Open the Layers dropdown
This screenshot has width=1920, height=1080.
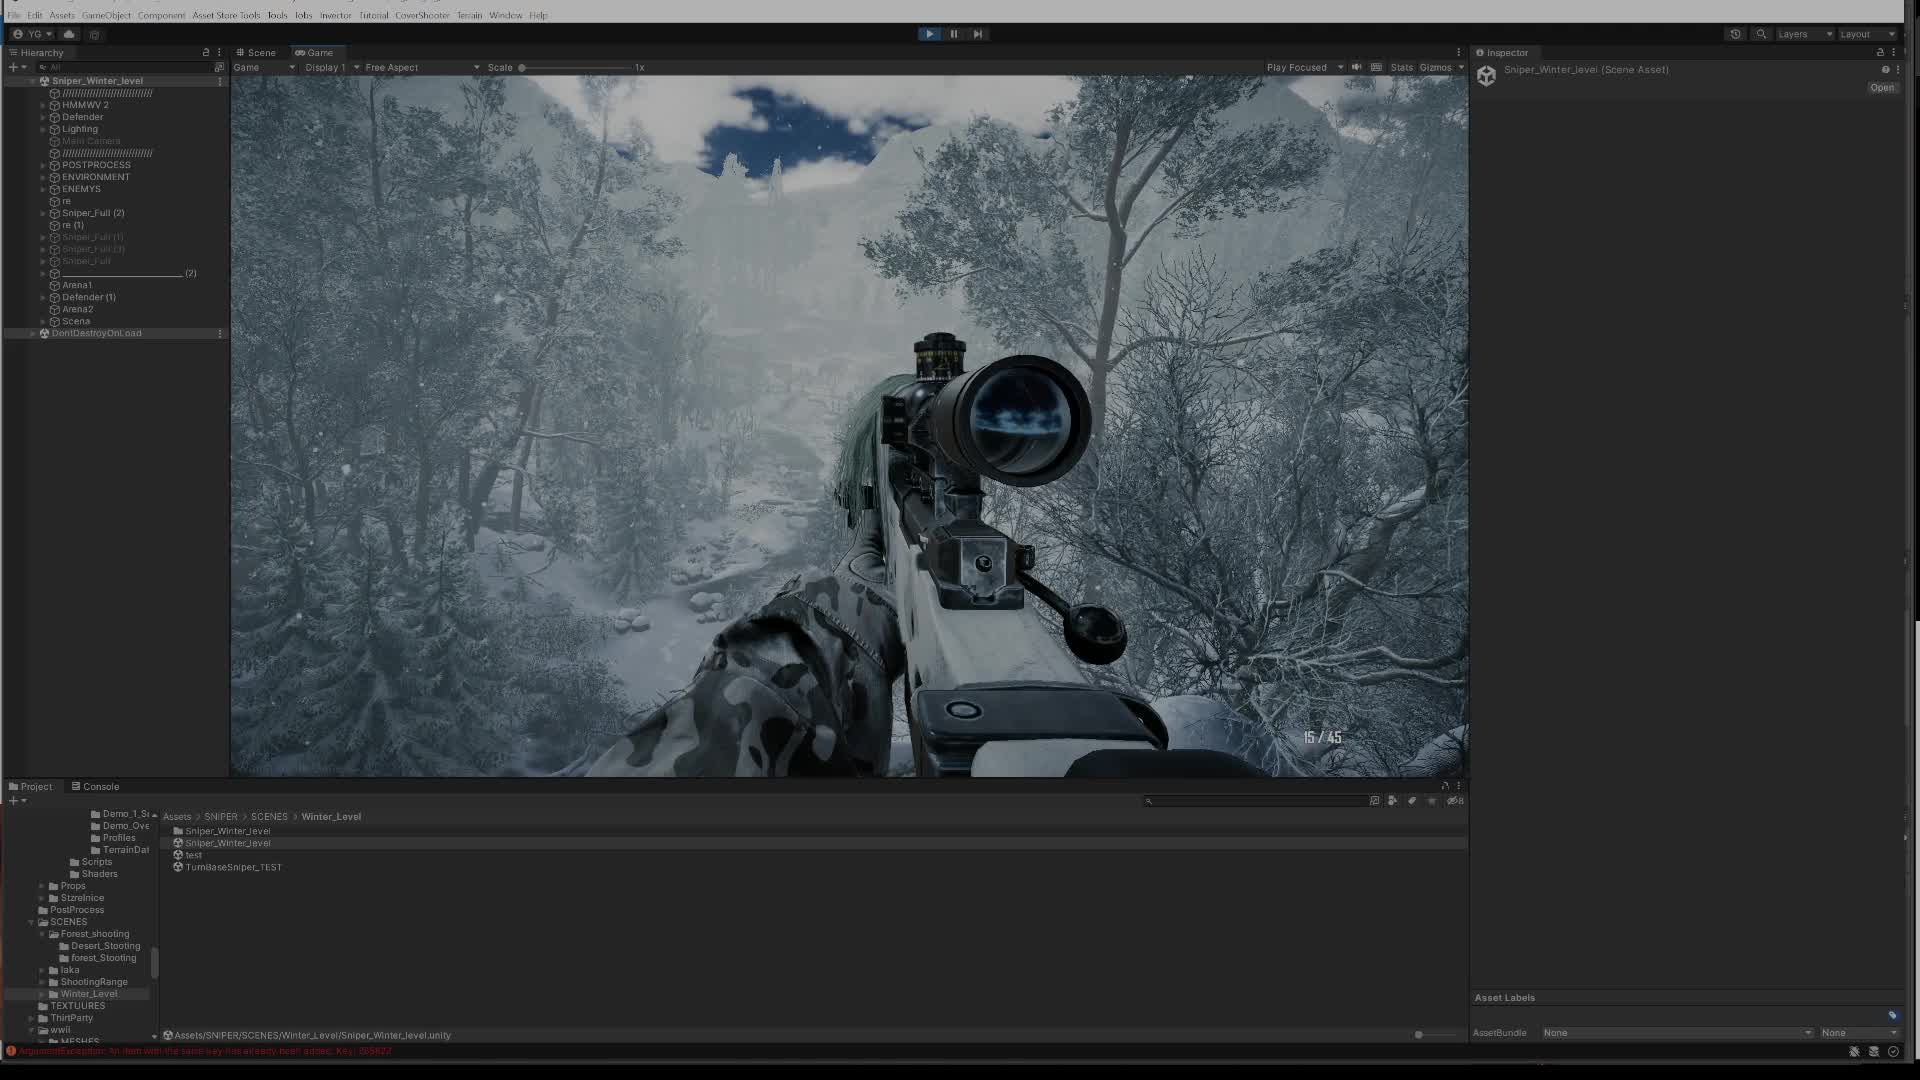pos(1804,34)
